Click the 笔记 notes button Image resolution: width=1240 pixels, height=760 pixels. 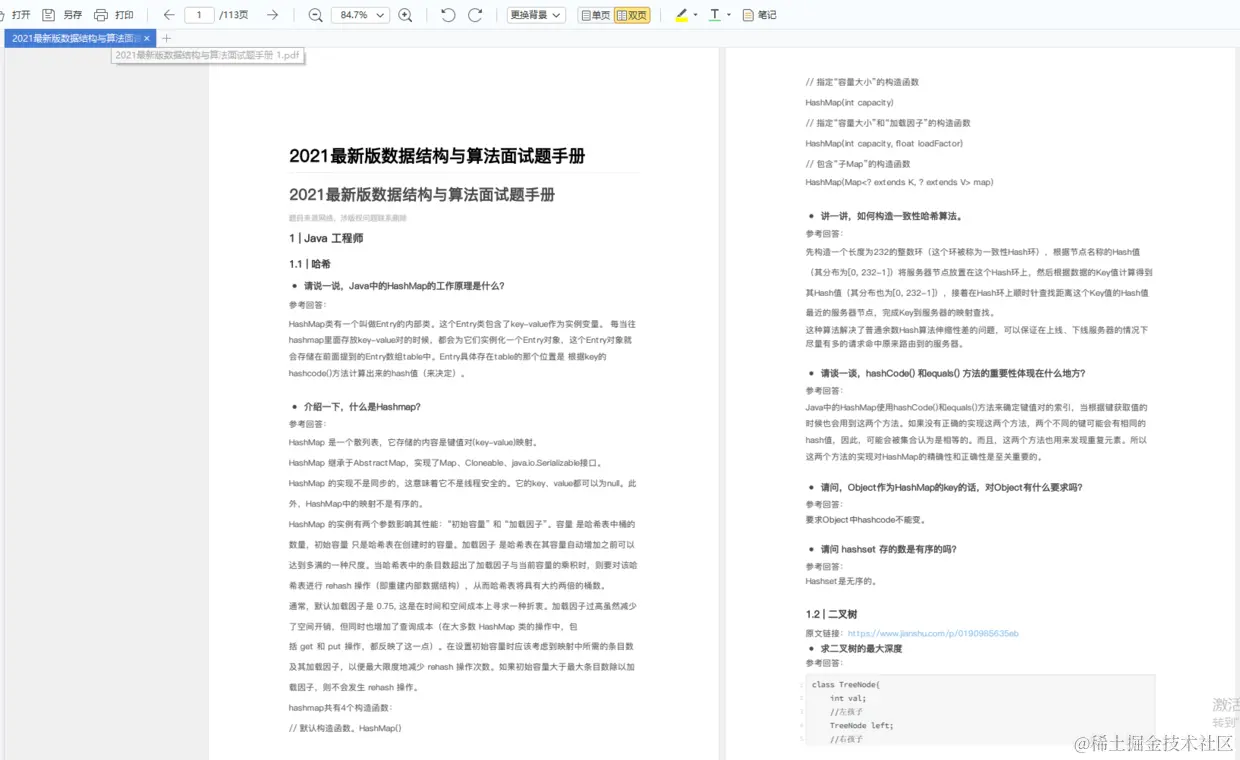(x=759, y=15)
